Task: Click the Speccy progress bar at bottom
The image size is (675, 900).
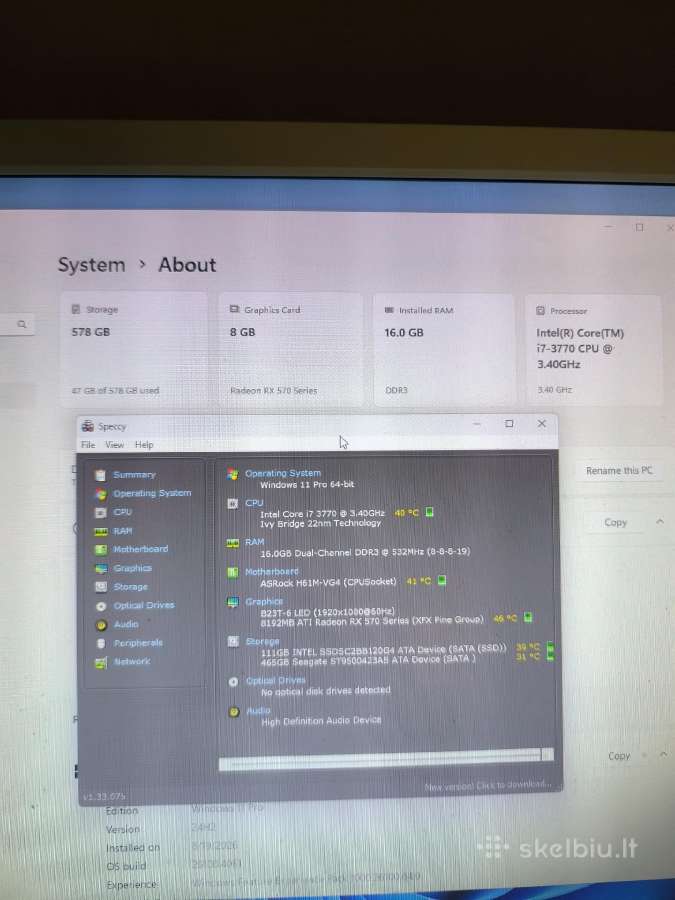Action: (x=386, y=757)
